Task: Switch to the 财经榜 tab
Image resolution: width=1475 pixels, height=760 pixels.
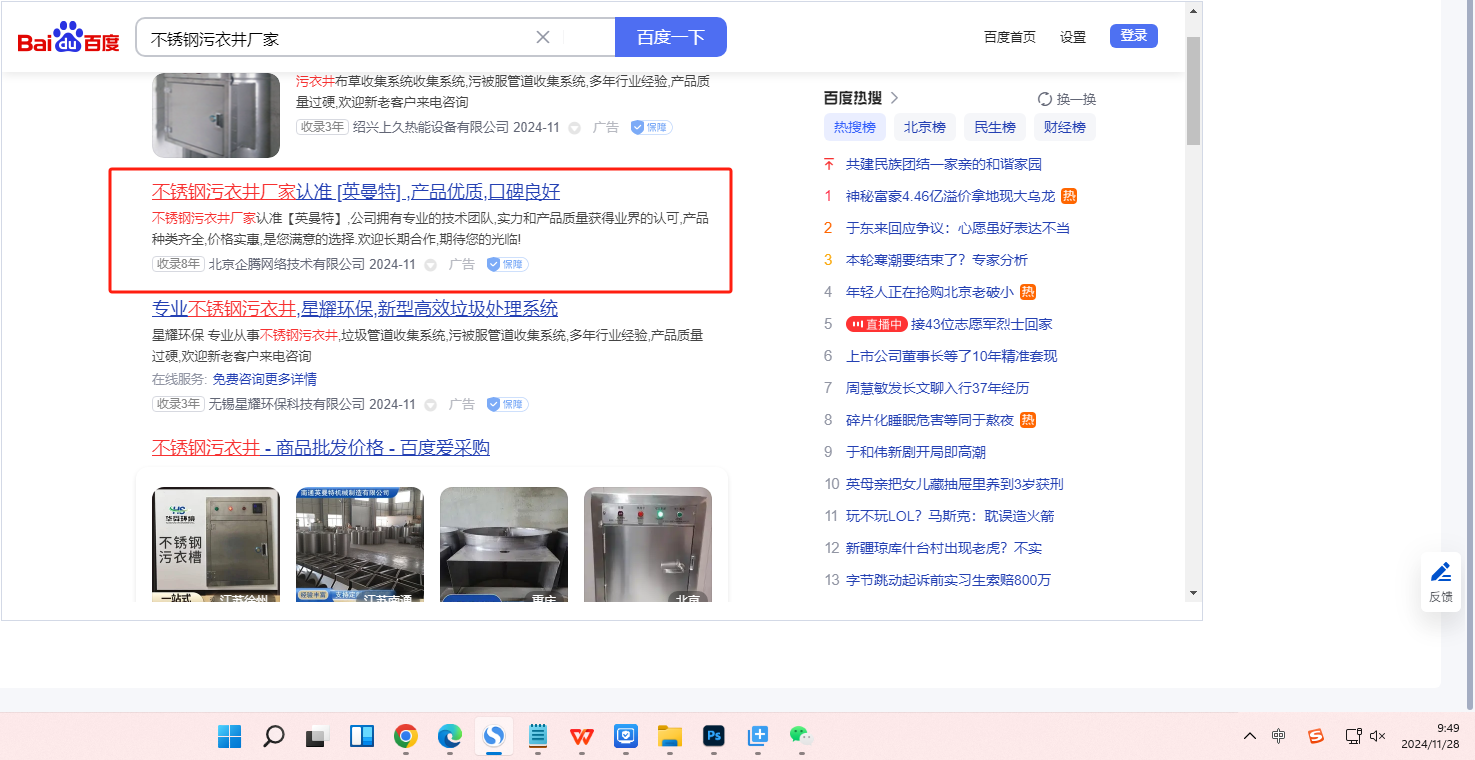Action: tap(1065, 127)
